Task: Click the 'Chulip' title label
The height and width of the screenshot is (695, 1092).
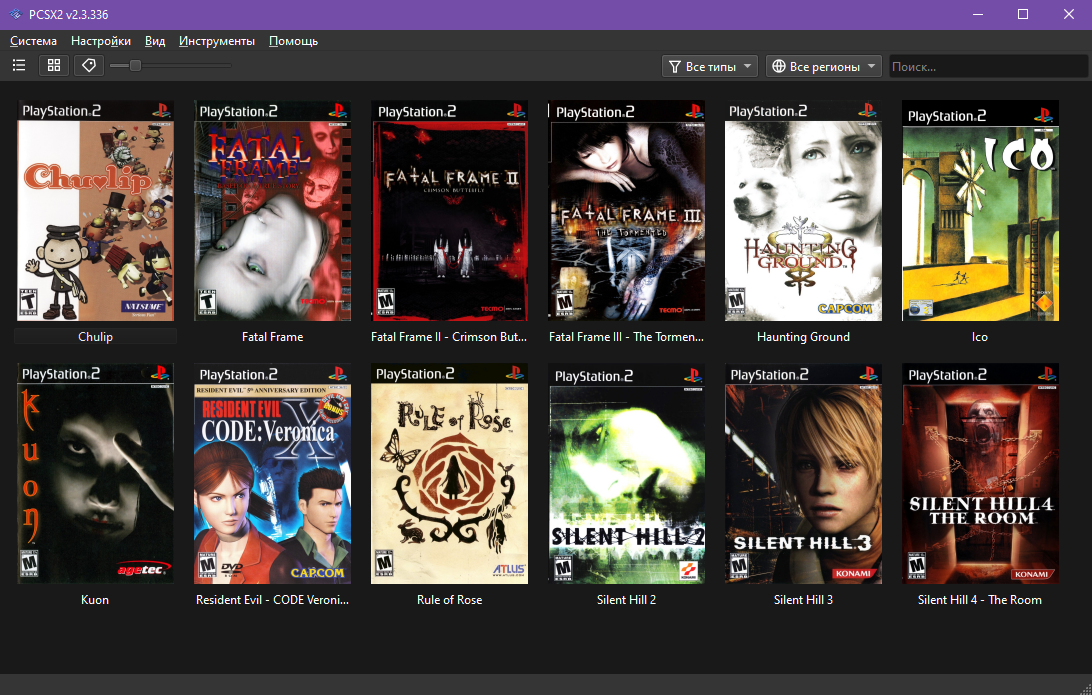Action: [x=95, y=336]
